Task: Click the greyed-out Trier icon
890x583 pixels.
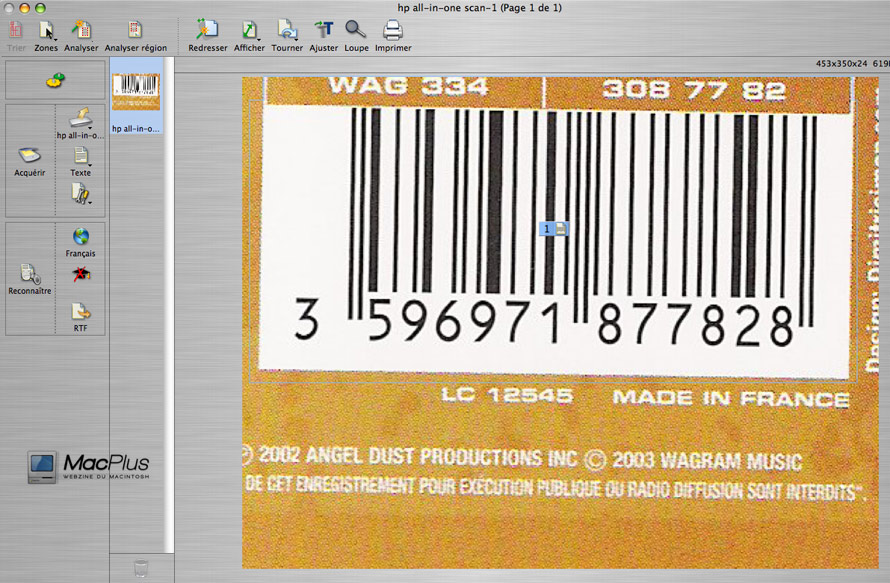Action: (16, 30)
